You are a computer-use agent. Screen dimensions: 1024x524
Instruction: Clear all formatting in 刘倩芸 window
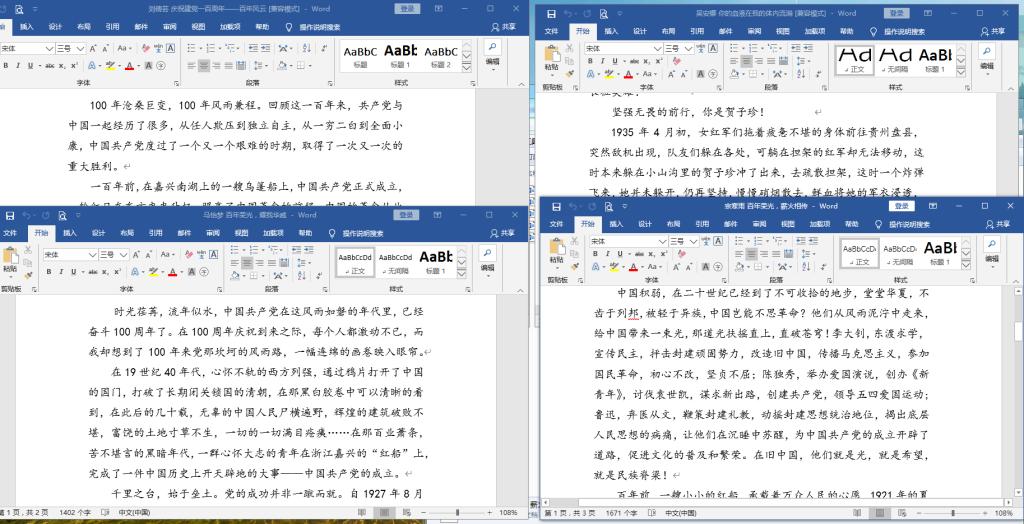(146, 48)
